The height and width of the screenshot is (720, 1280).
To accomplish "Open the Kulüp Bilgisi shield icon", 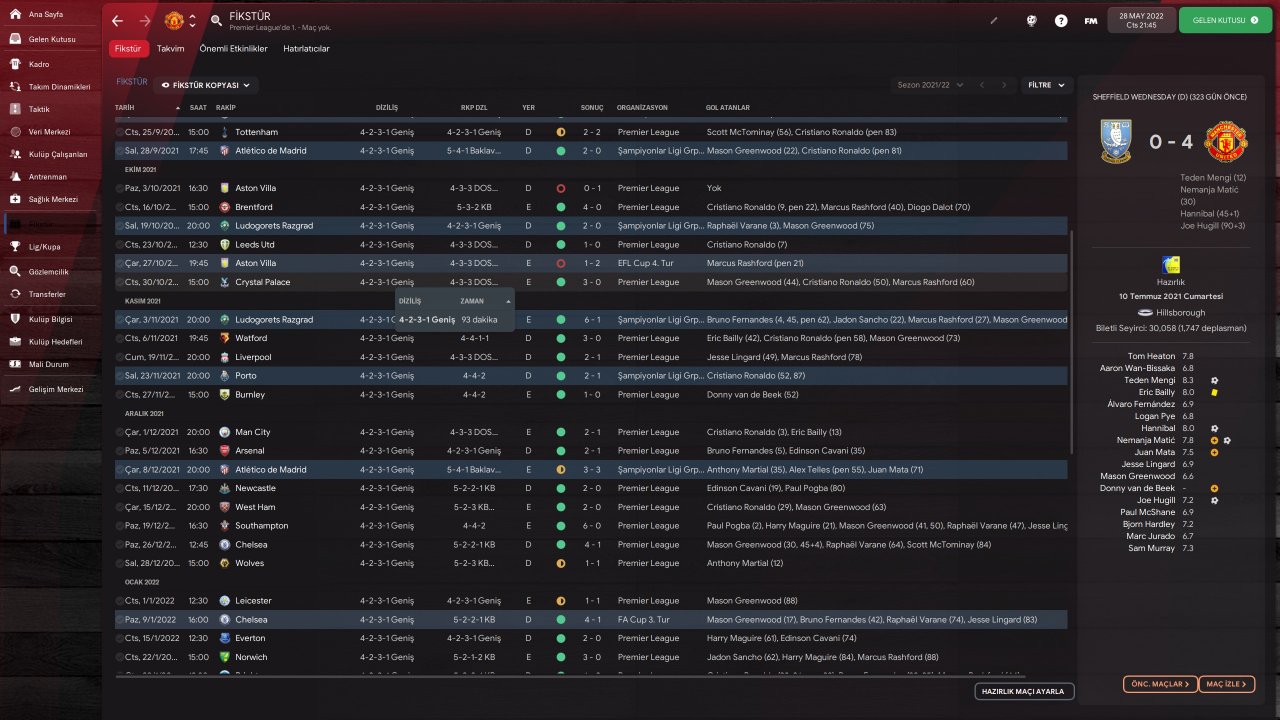I will click(16, 319).
